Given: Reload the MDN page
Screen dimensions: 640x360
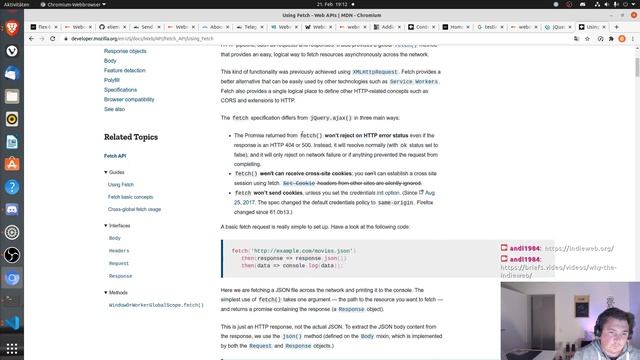Looking at the screenshot, I should (x=53, y=39).
